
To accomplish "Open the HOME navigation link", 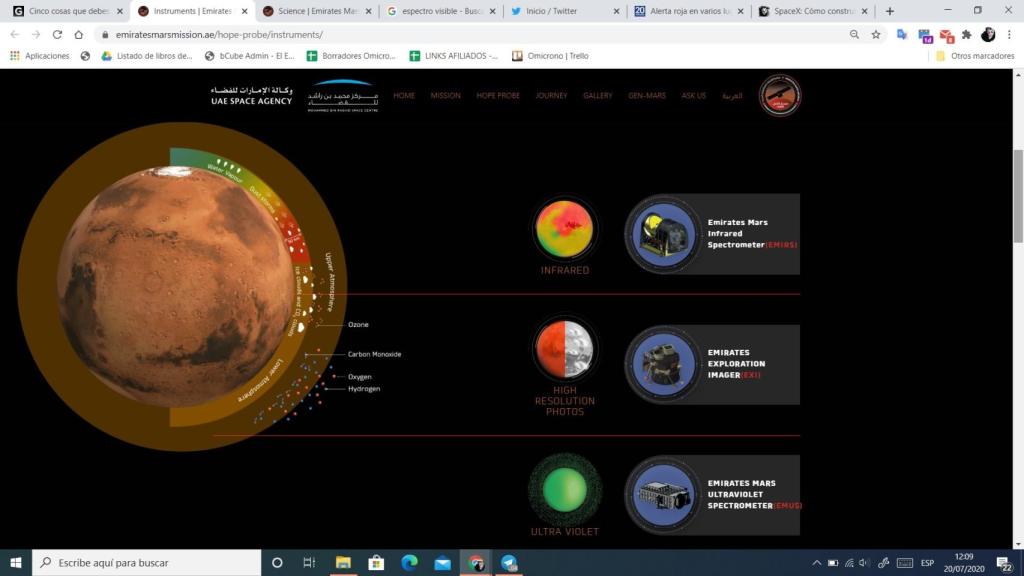I will [x=404, y=95].
